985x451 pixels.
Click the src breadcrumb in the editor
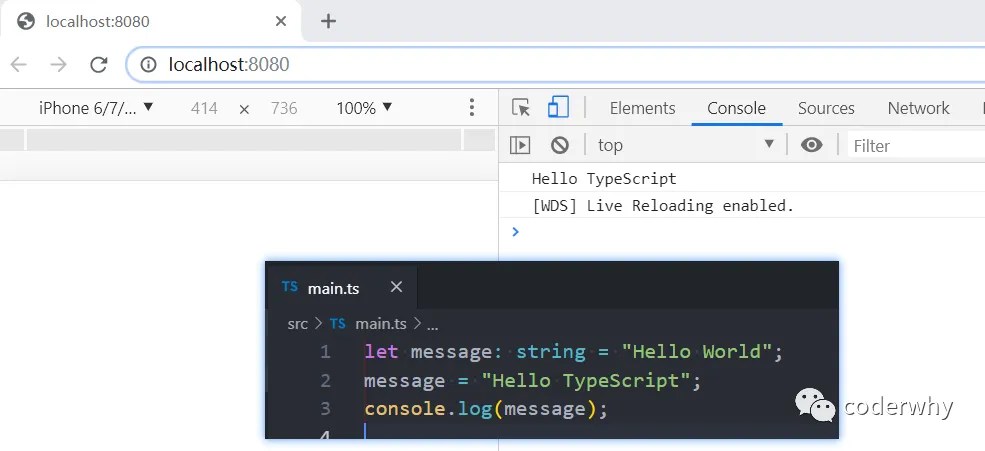(x=298, y=324)
